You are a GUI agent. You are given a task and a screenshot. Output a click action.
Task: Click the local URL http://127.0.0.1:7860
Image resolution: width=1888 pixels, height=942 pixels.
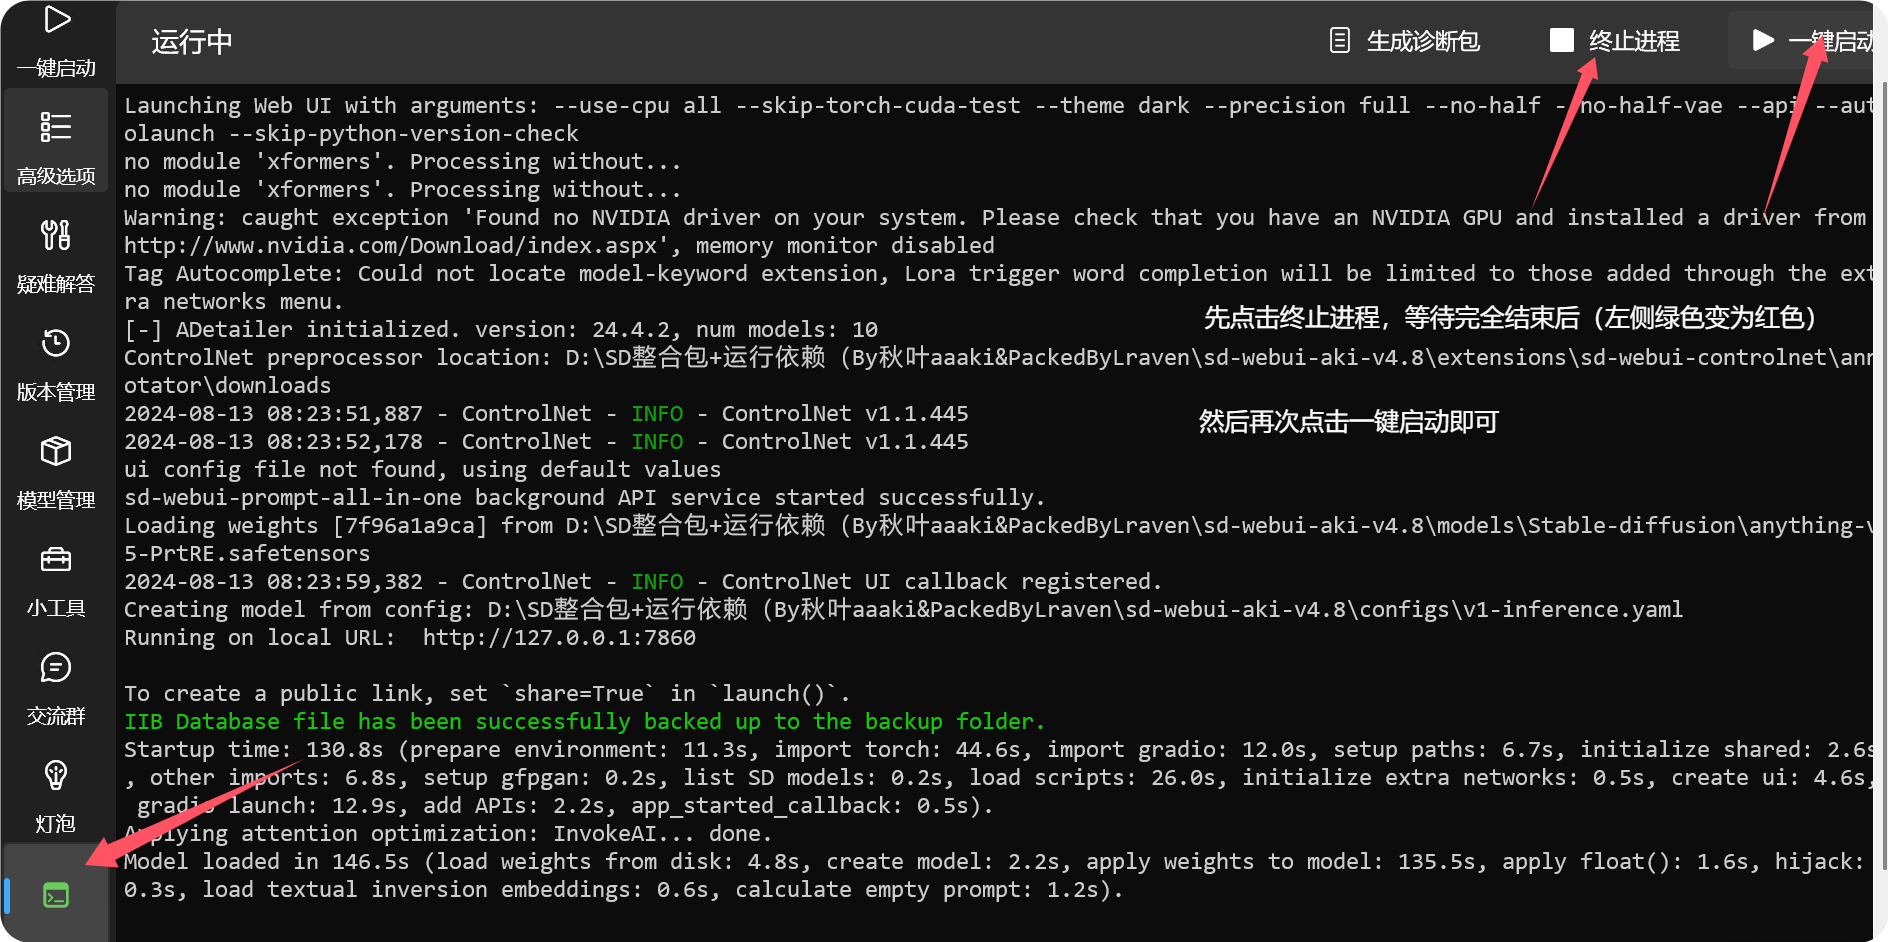tap(559, 637)
